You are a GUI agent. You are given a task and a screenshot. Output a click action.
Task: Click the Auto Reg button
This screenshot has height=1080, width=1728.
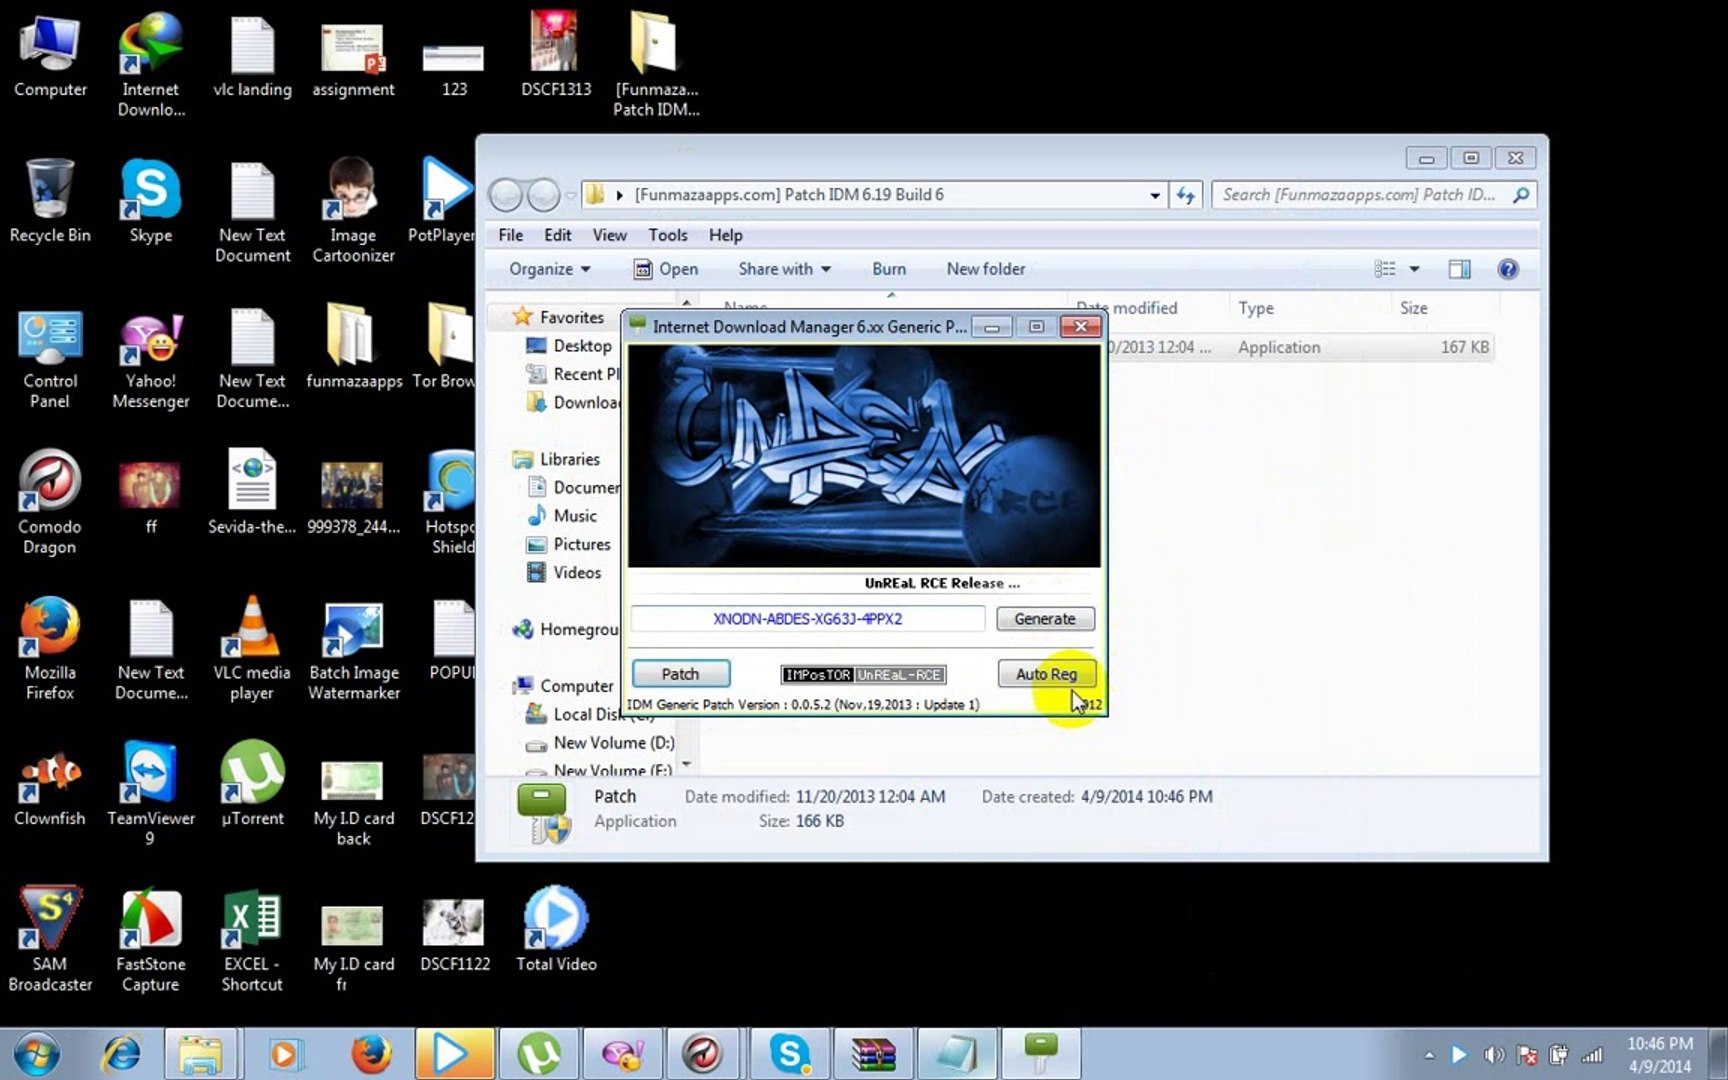1046,674
